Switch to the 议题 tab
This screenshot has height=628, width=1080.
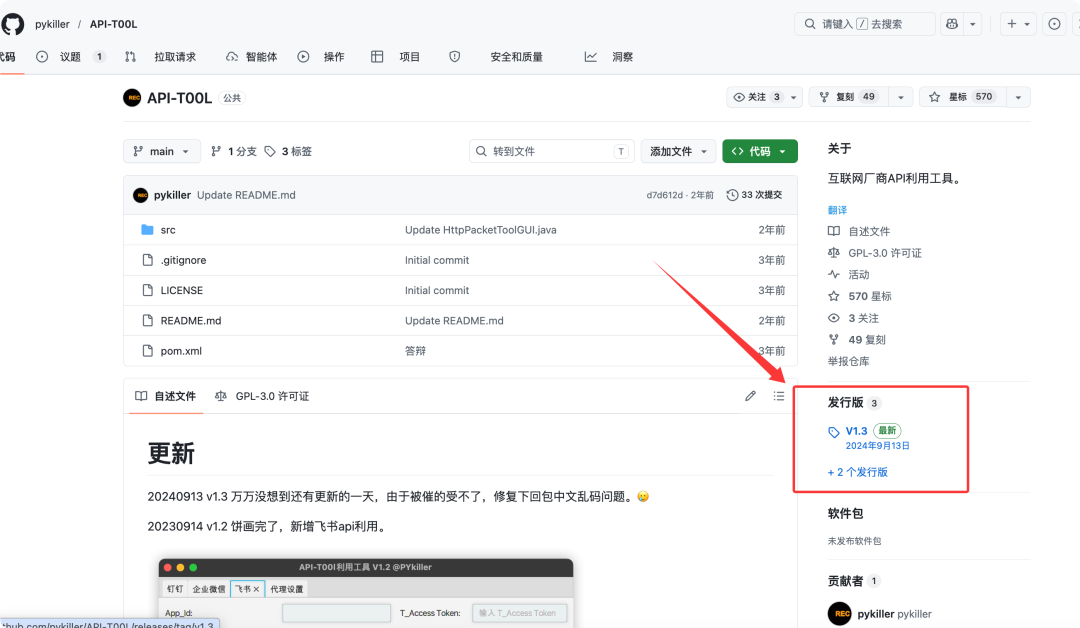[70, 57]
